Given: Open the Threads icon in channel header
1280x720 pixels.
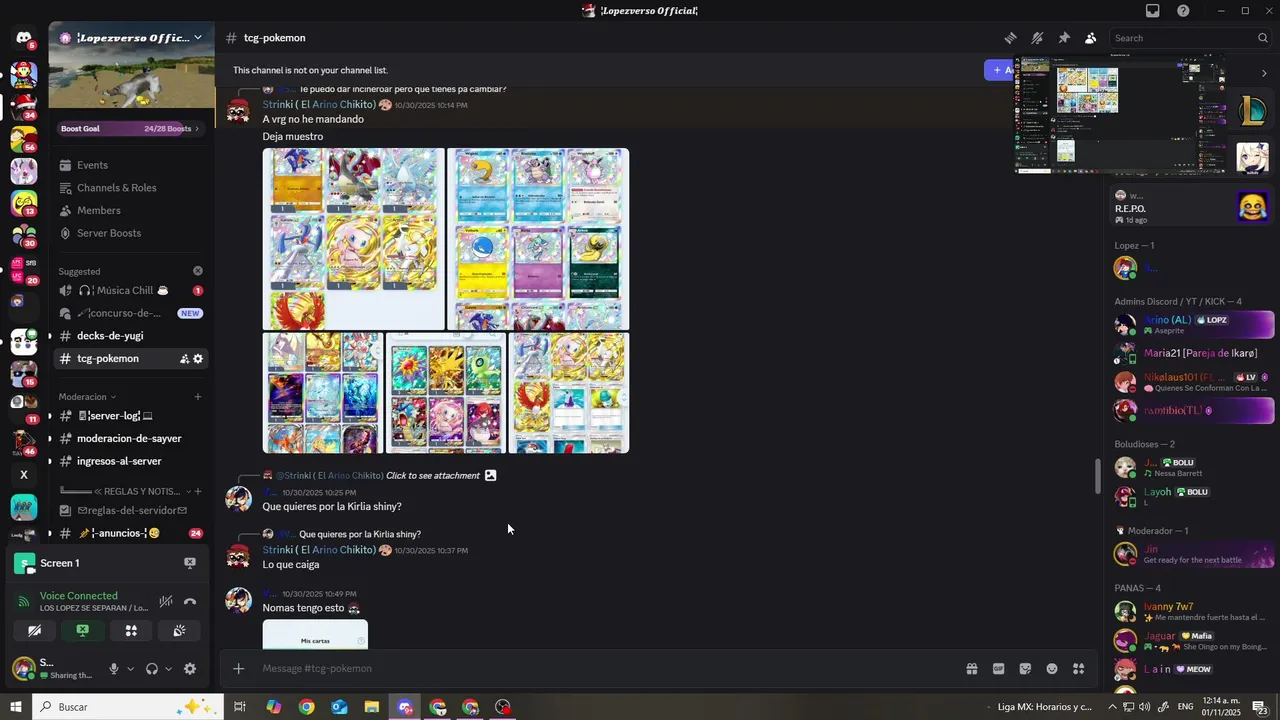Looking at the screenshot, I should 1010,38.
